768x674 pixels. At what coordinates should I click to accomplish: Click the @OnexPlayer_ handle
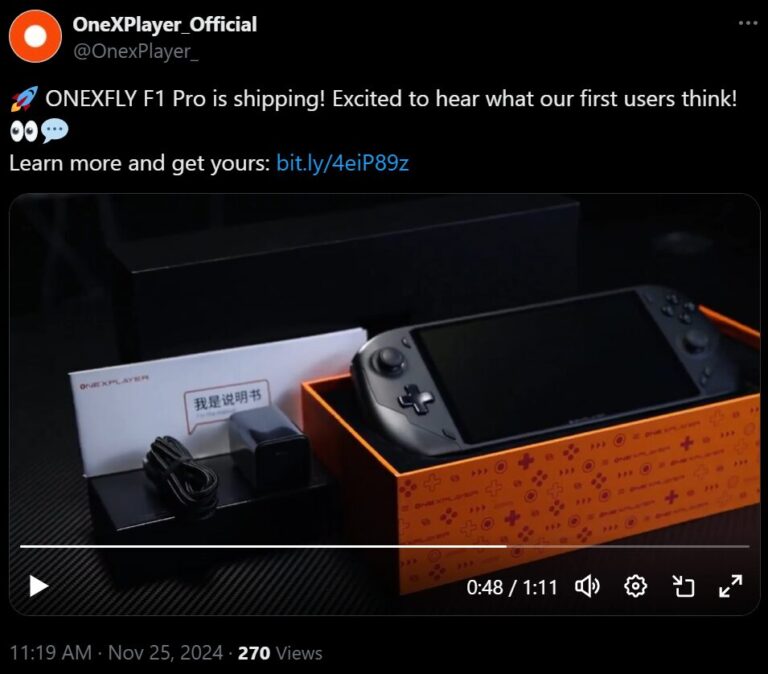pos(136,51)
